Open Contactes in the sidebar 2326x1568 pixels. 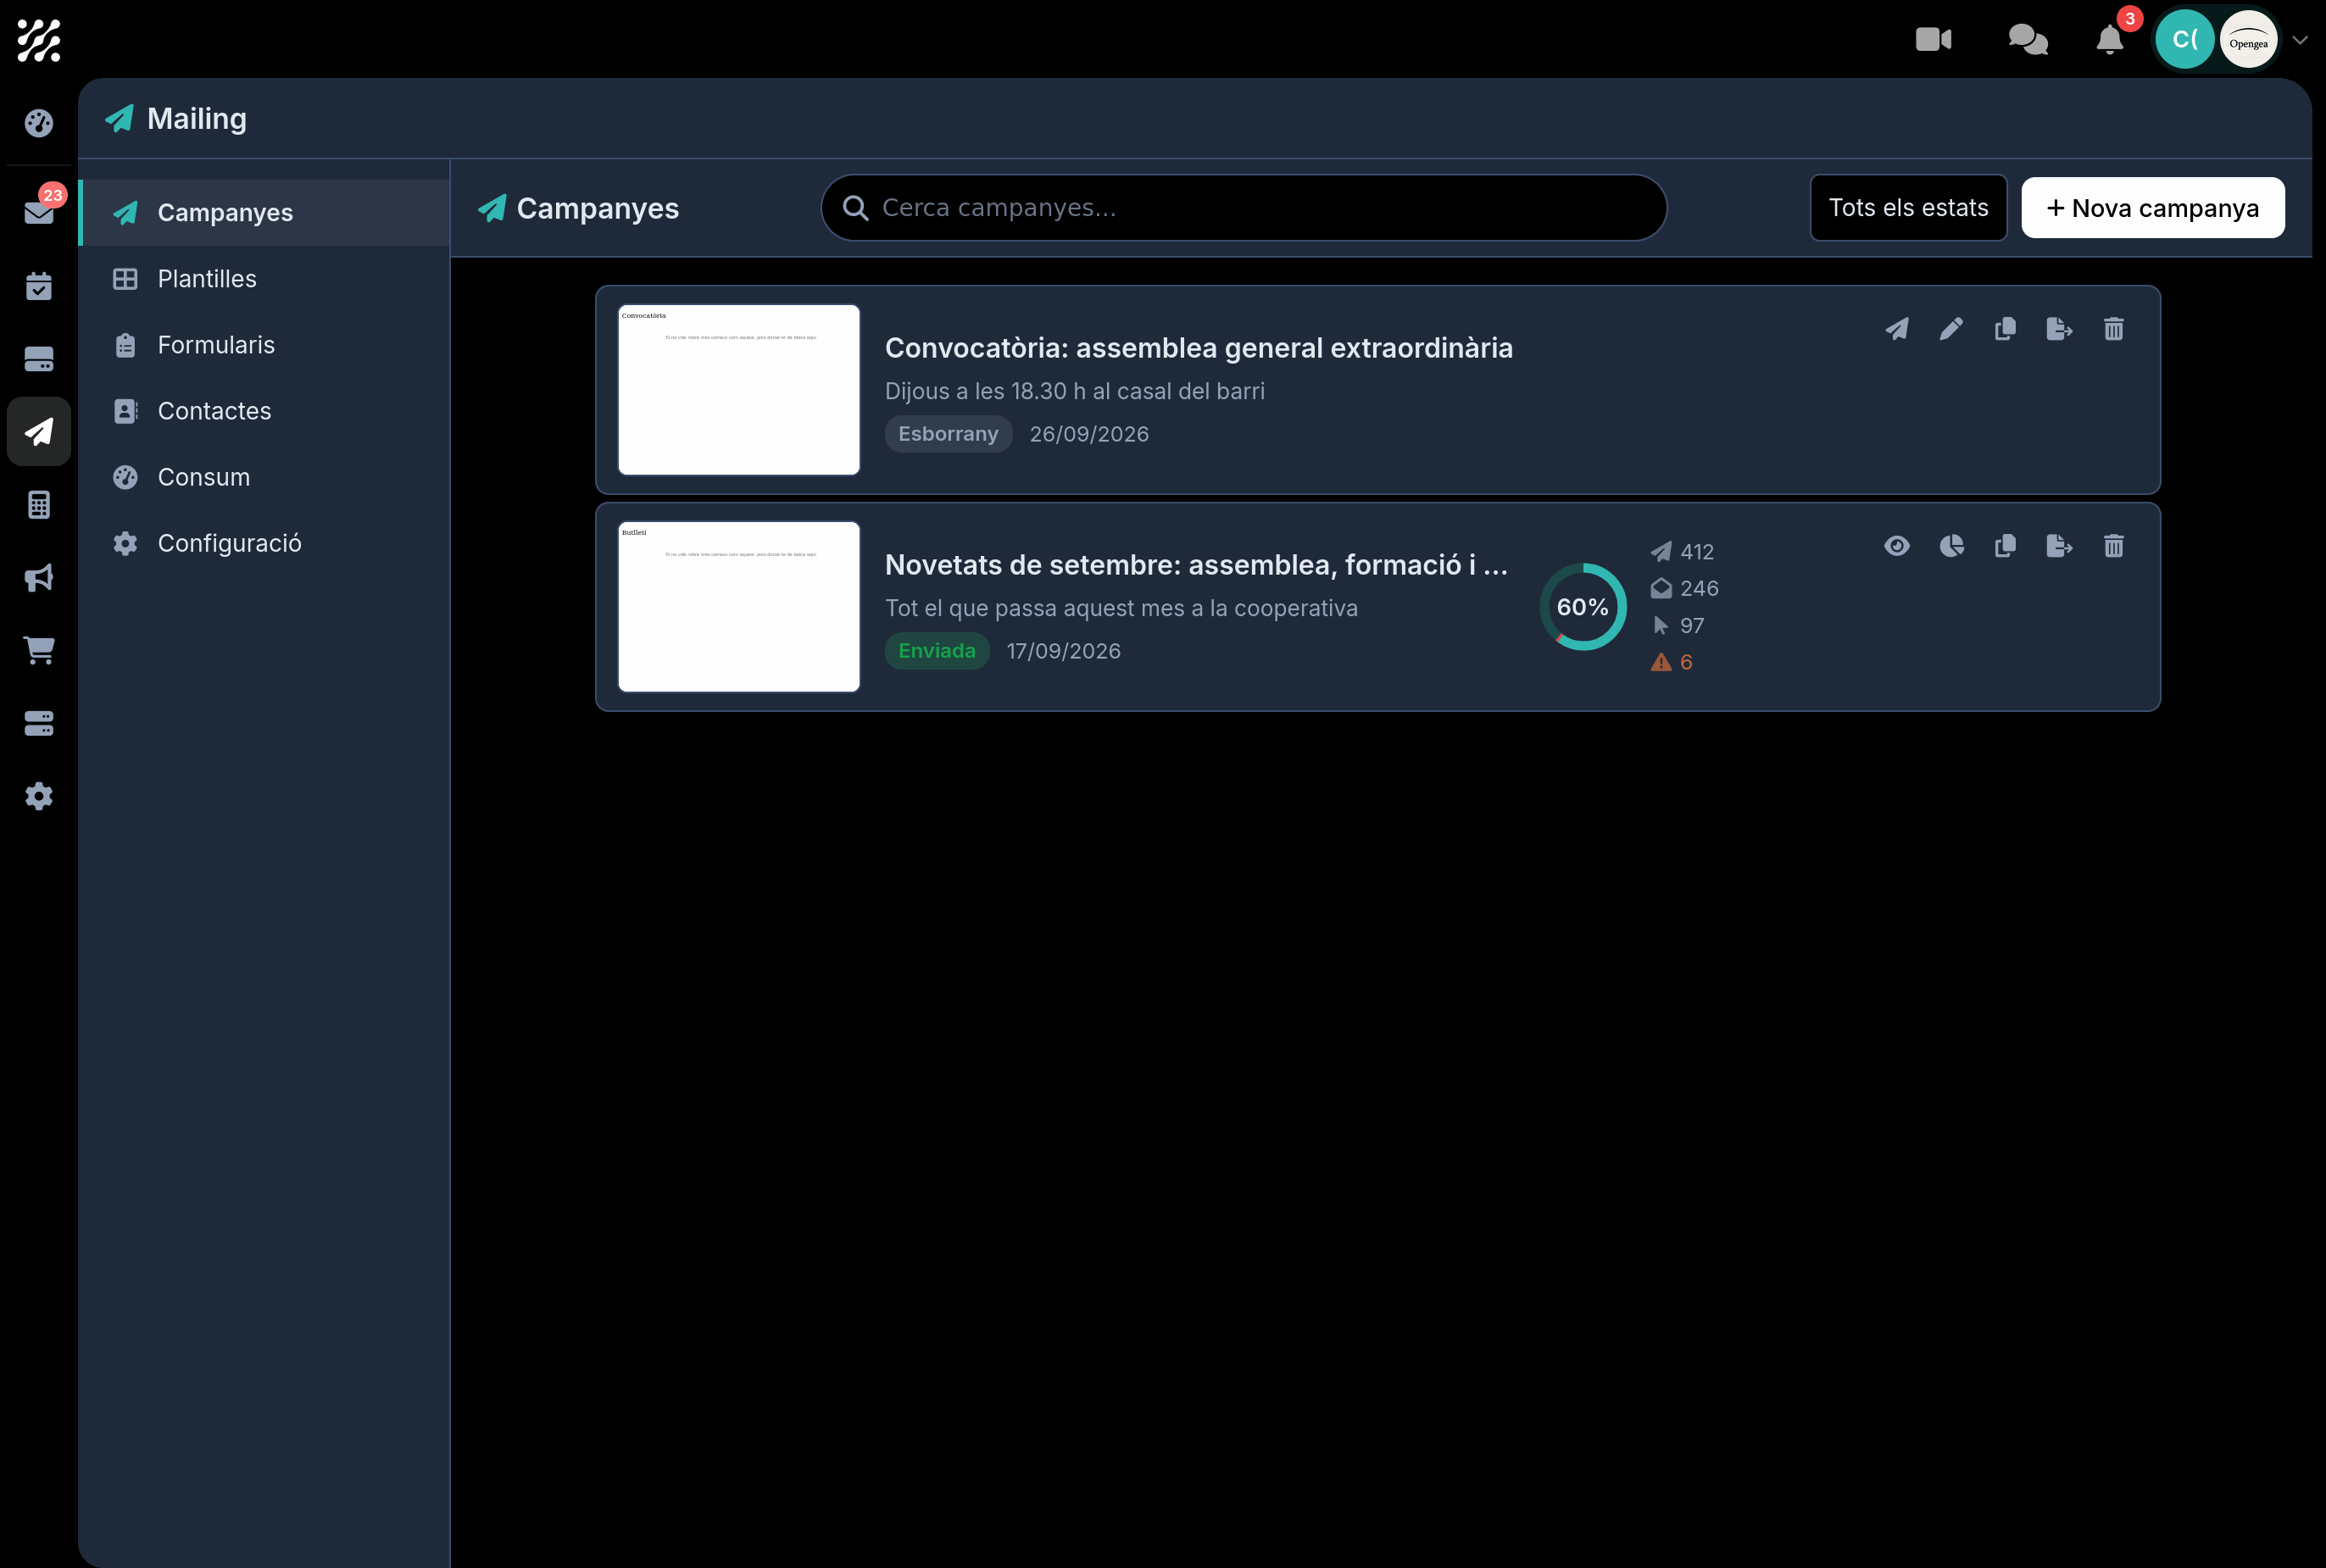265,411
